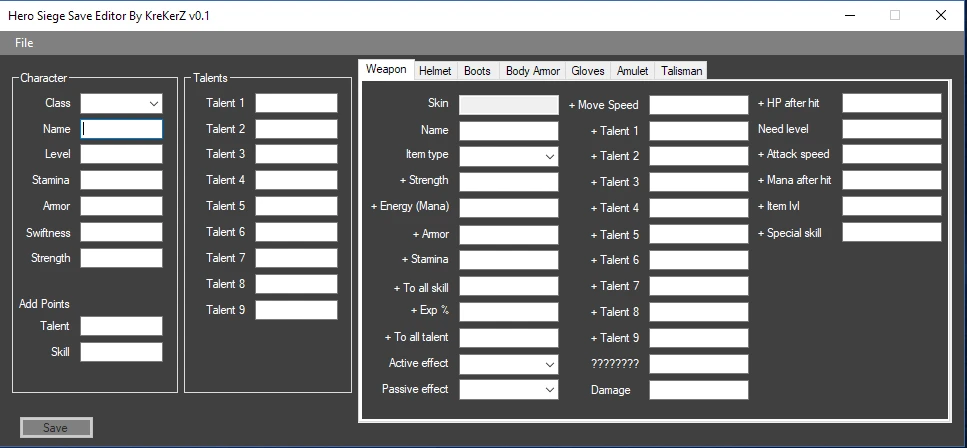
Task: Click the + Talent 7 weapon field
Action: pyautogui.click(x=699, y=286)
